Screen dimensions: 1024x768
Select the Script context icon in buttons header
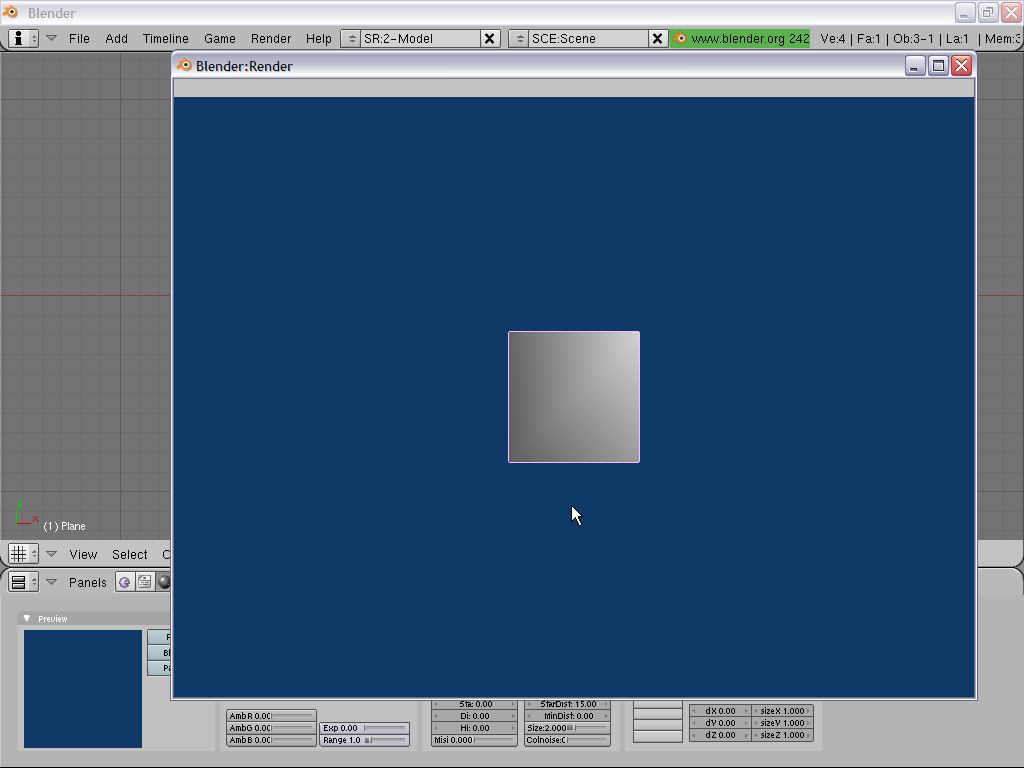click(x=145, y=582)
